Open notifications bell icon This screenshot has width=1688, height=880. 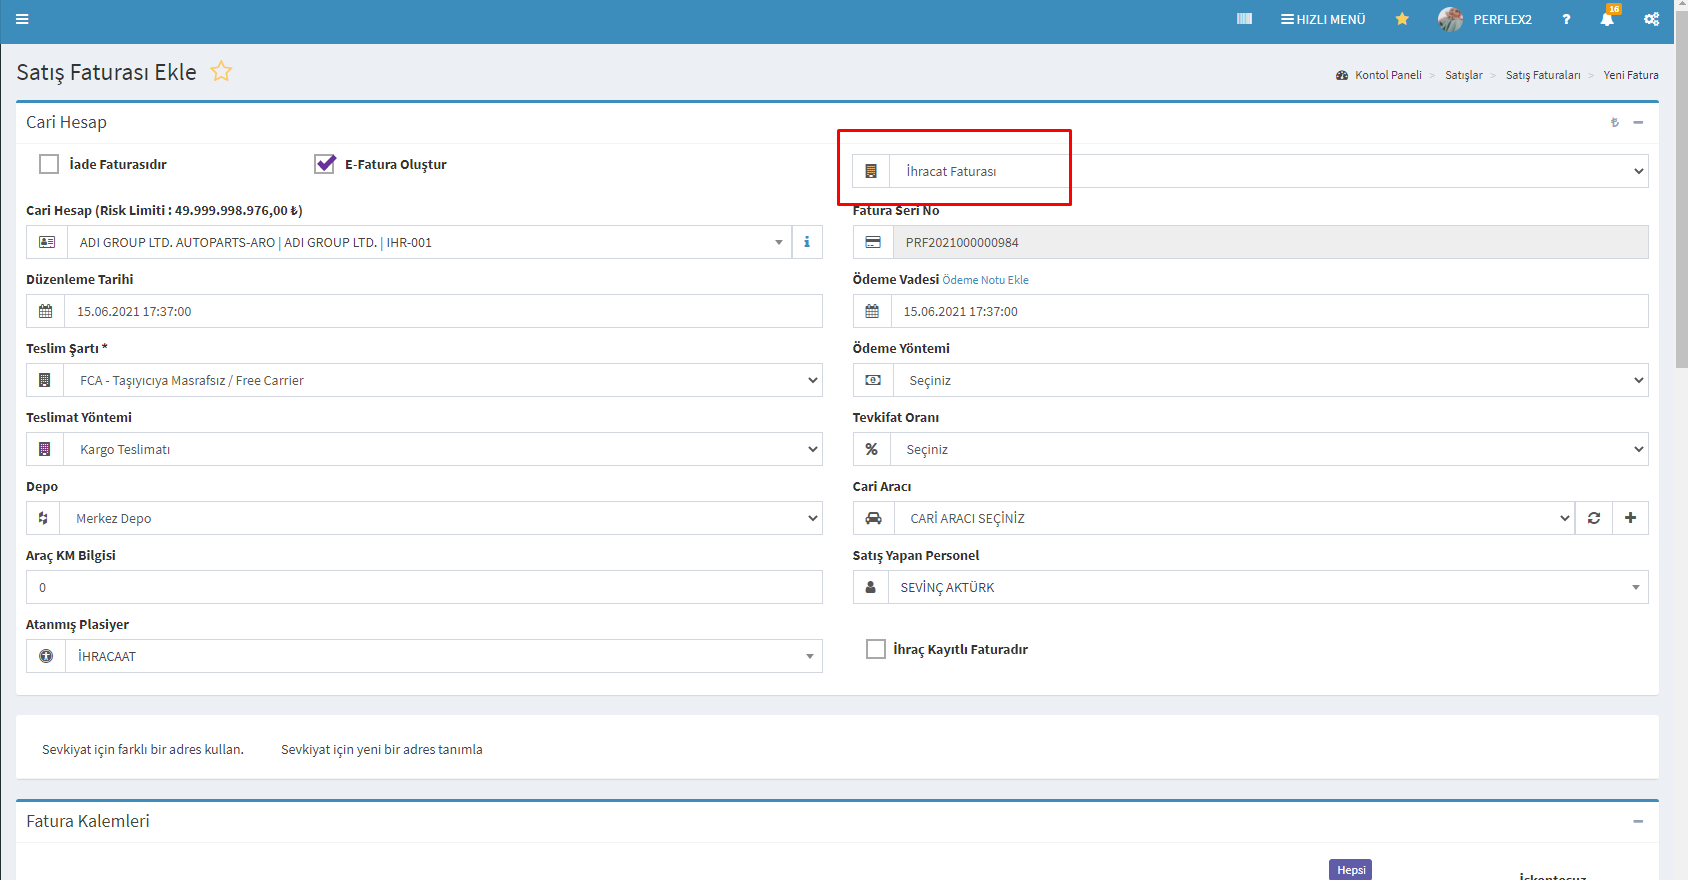(x=1606, y=19)
